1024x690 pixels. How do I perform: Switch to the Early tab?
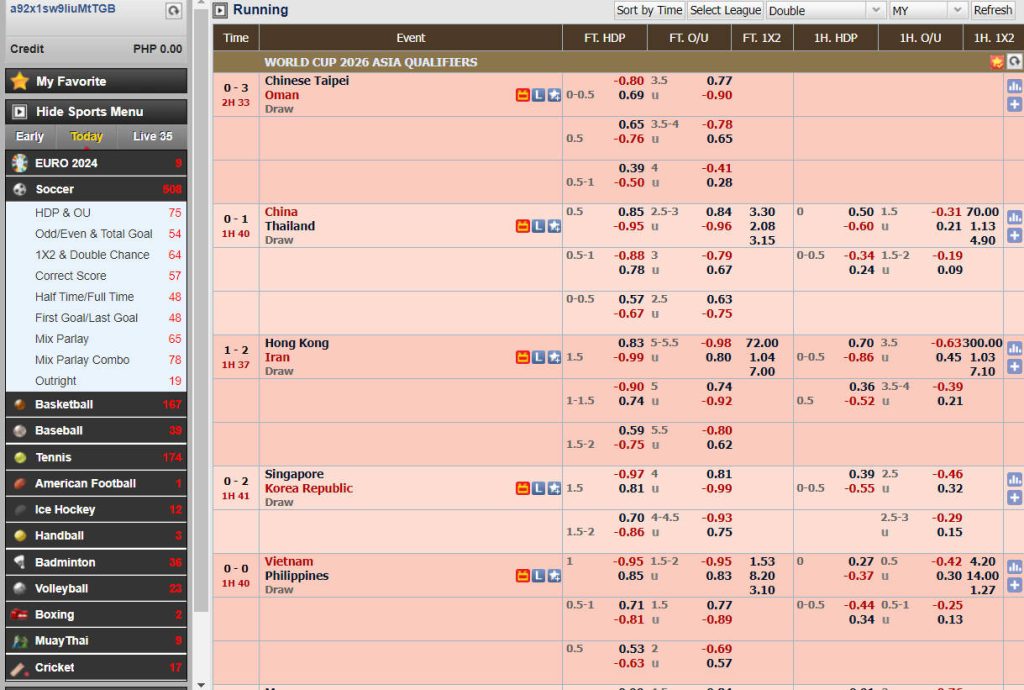point(29,136)
